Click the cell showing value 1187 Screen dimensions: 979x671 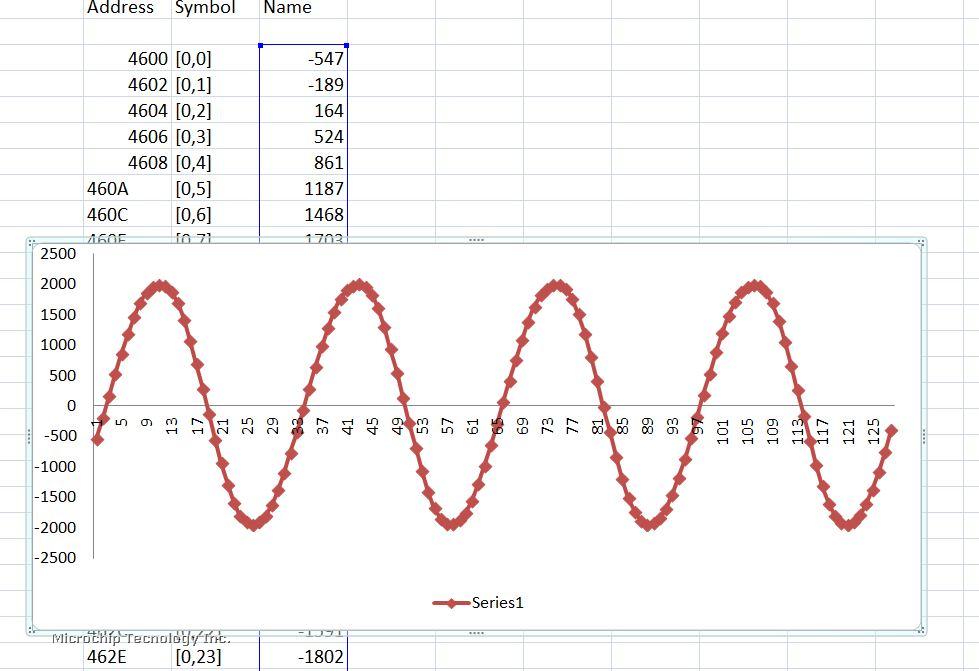coord(304,189)
